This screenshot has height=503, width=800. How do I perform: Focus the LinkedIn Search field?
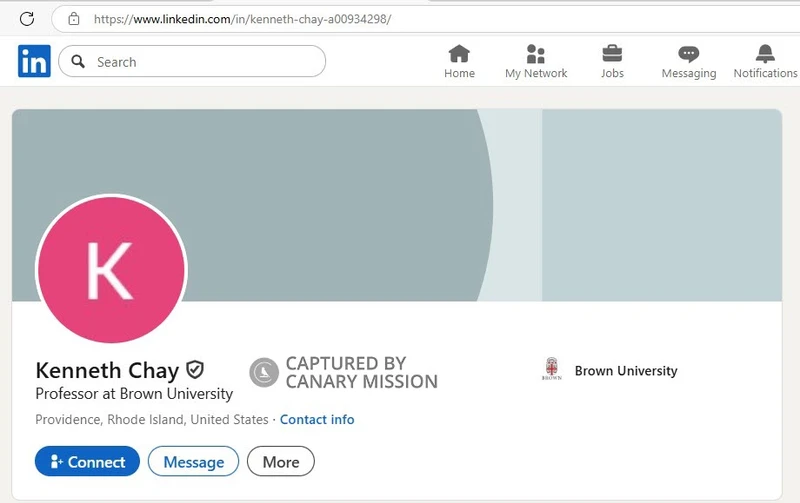point(192,62)
